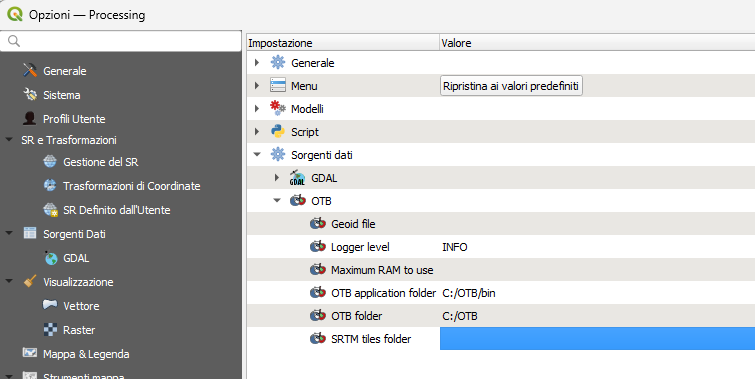
Task: Select the OTB application folder label
Action: (x=383, y=293)
